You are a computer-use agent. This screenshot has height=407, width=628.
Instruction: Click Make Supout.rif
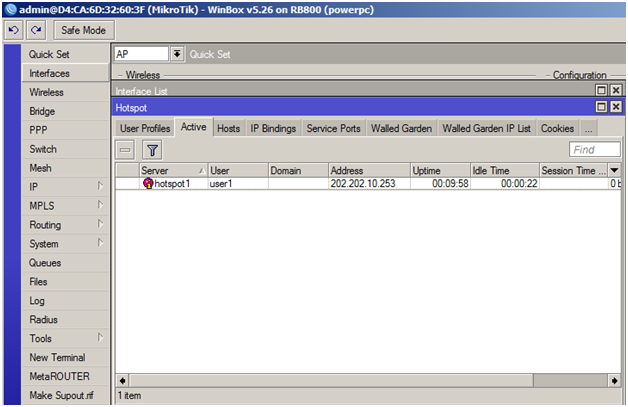point(65,395)
